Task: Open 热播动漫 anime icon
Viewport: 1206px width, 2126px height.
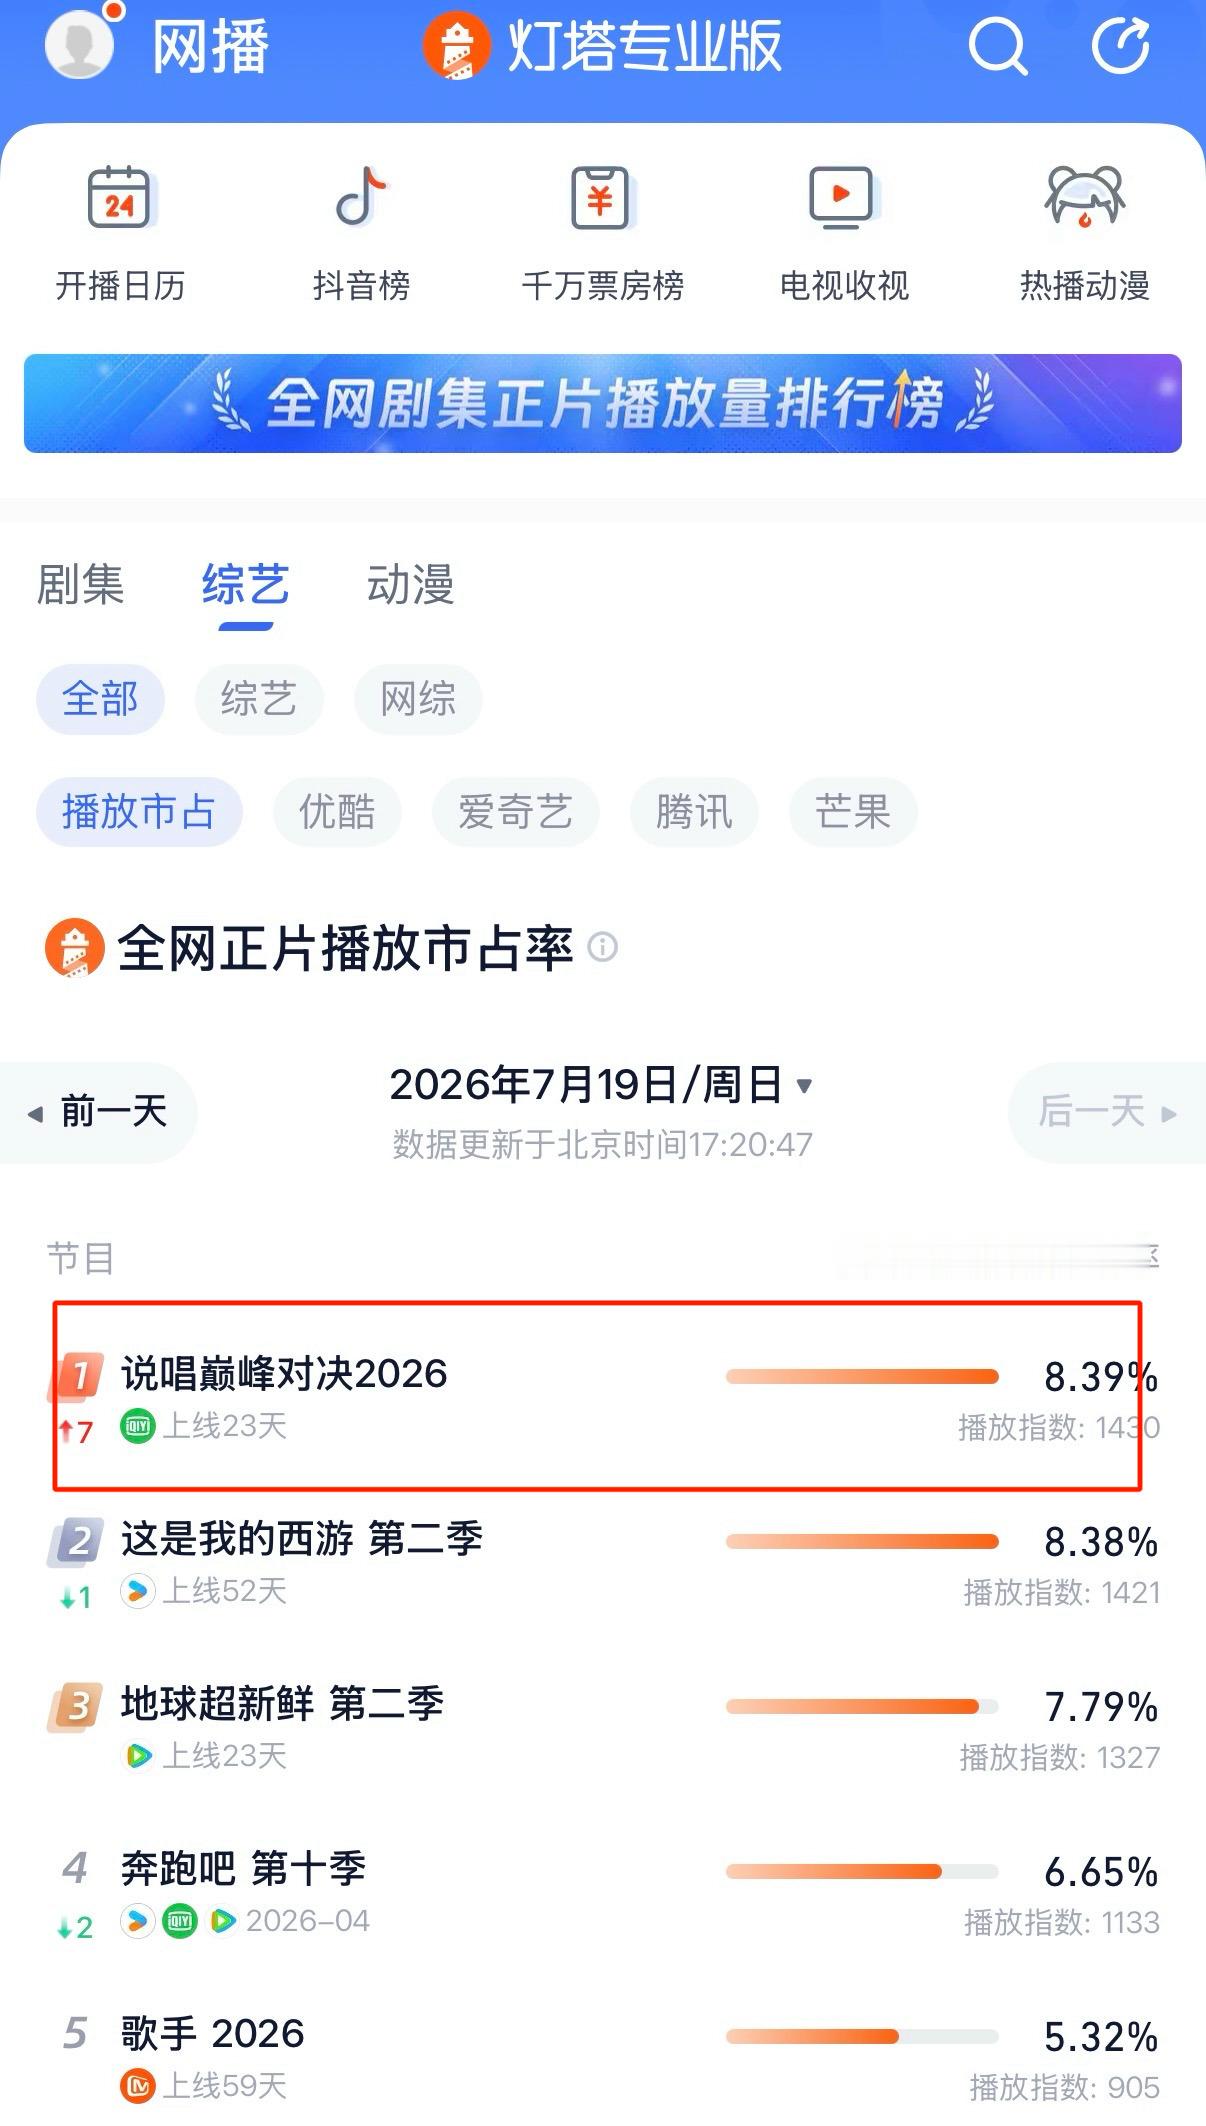Action: pos(1085,197)
